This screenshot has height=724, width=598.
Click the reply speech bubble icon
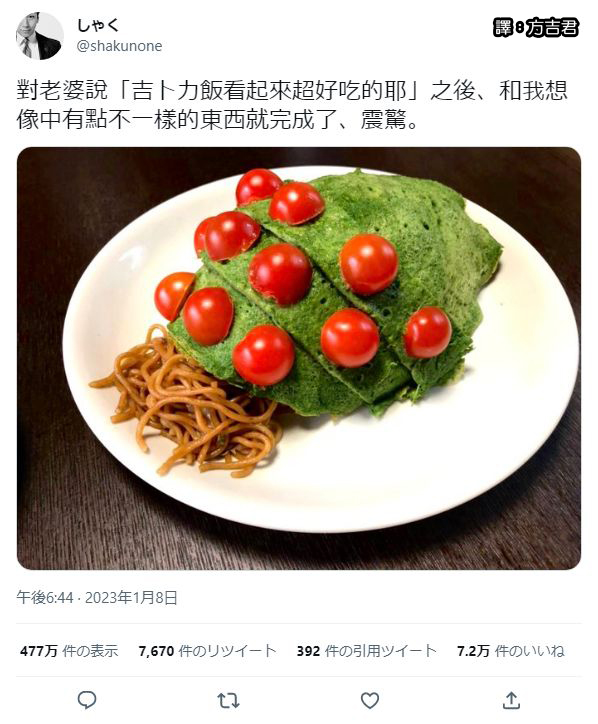point(86,700)
